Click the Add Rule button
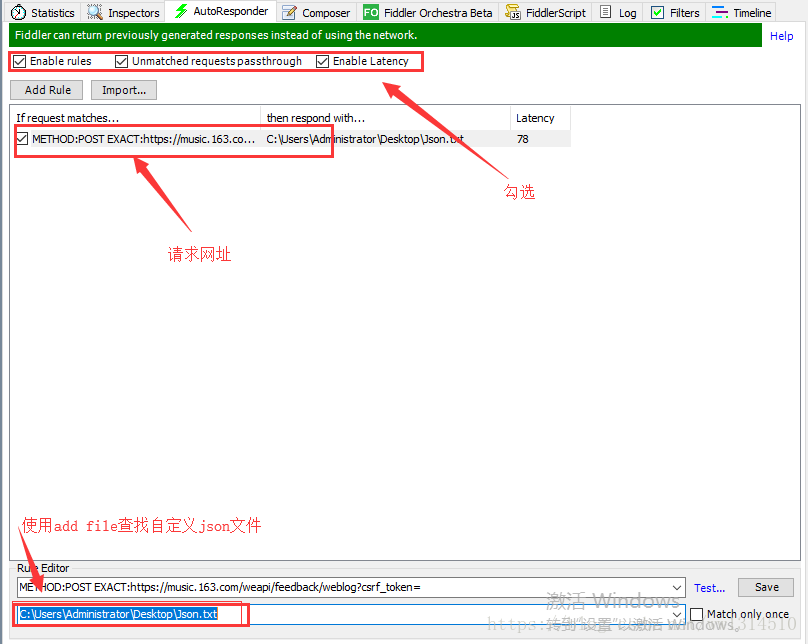The width and height of the screenshot is (808, 644). [x=47, y=90]
